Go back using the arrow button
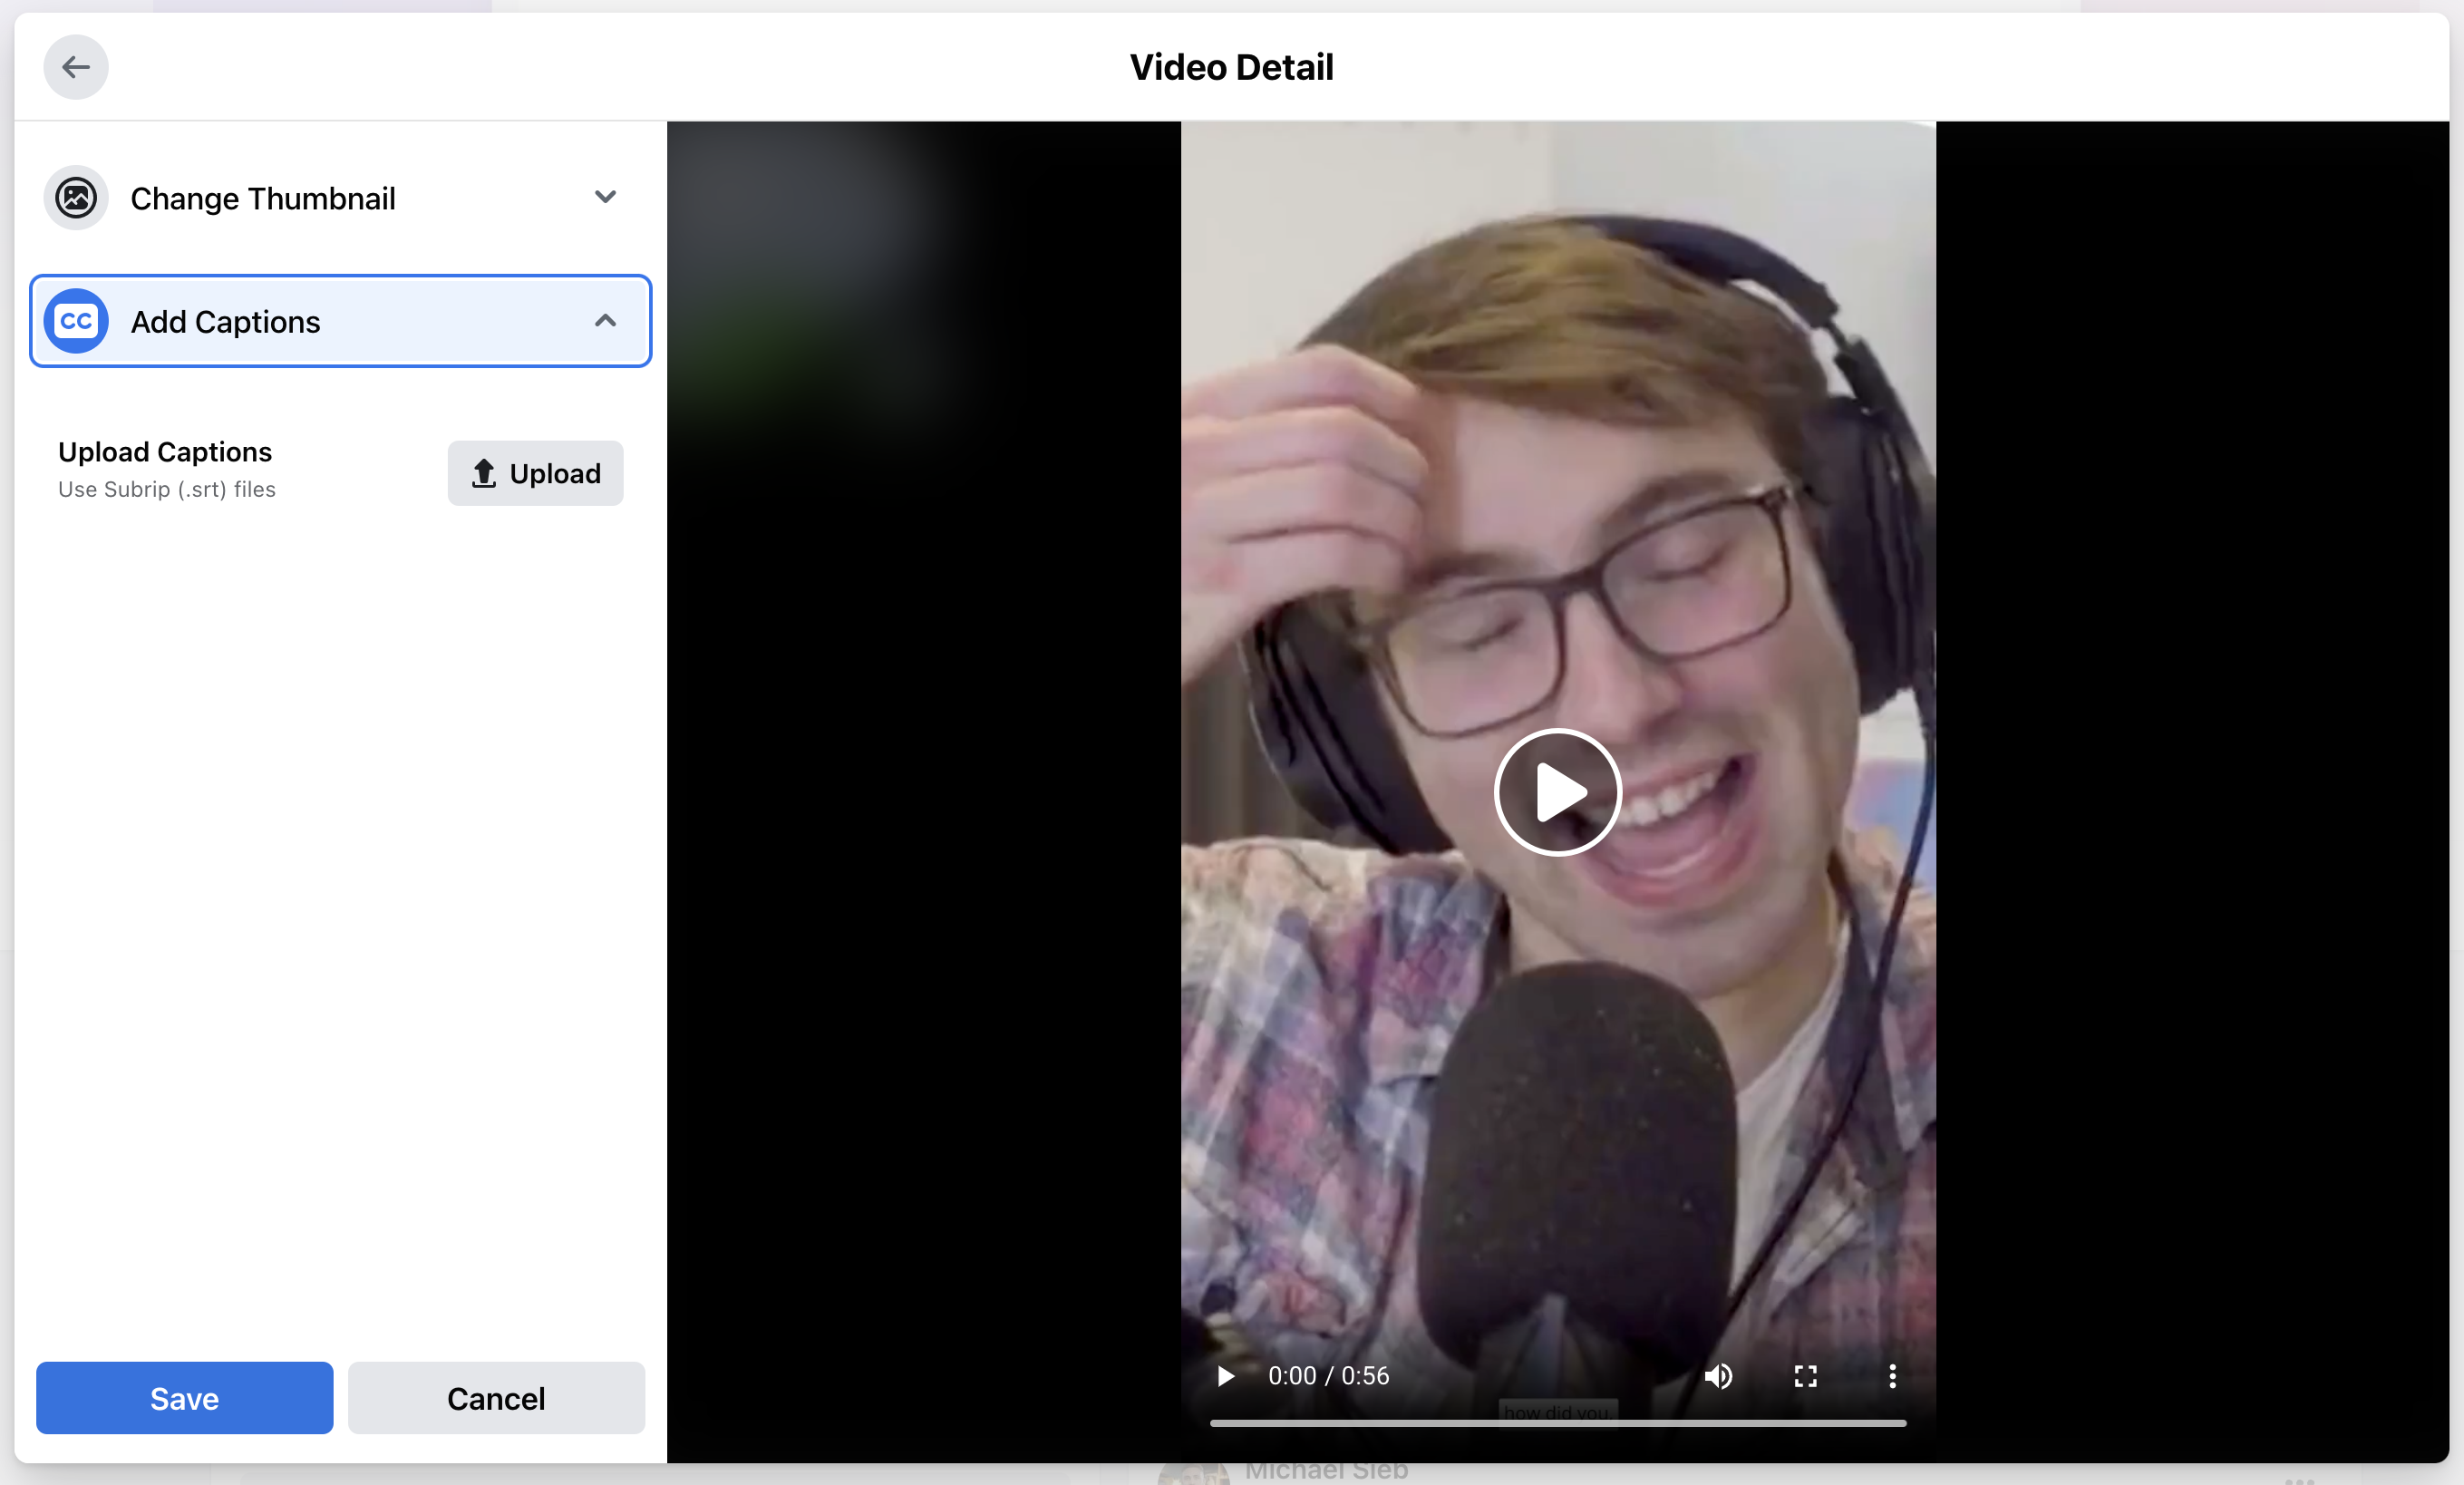 coord(76,67)
